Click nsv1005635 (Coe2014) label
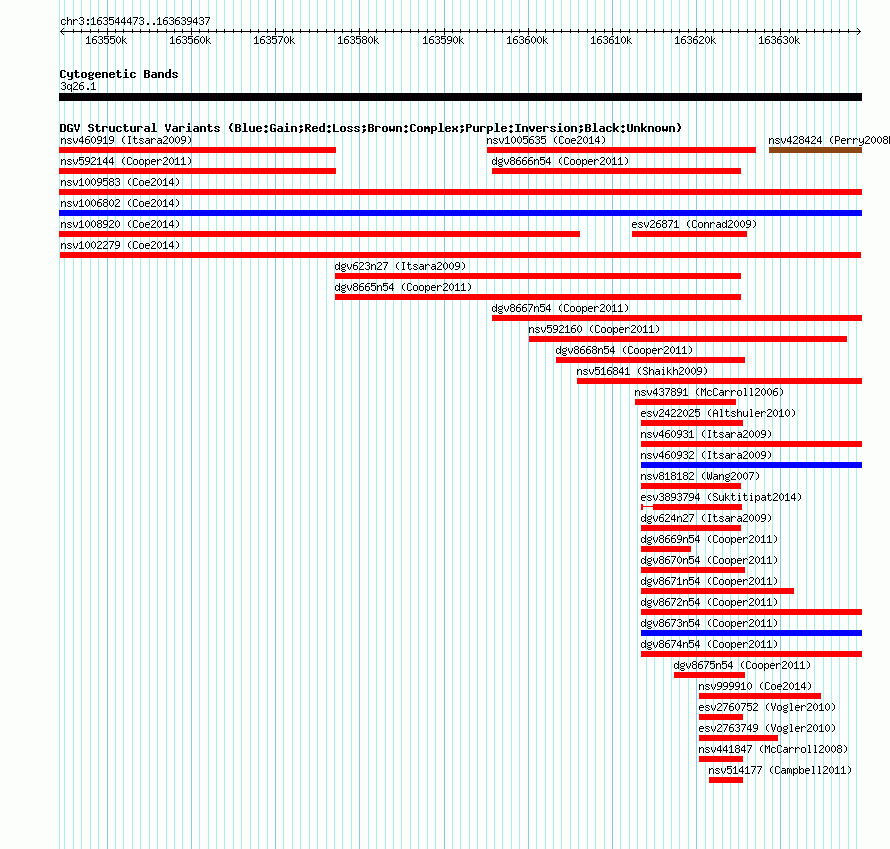The image size is (890, 849). point(546,140)
